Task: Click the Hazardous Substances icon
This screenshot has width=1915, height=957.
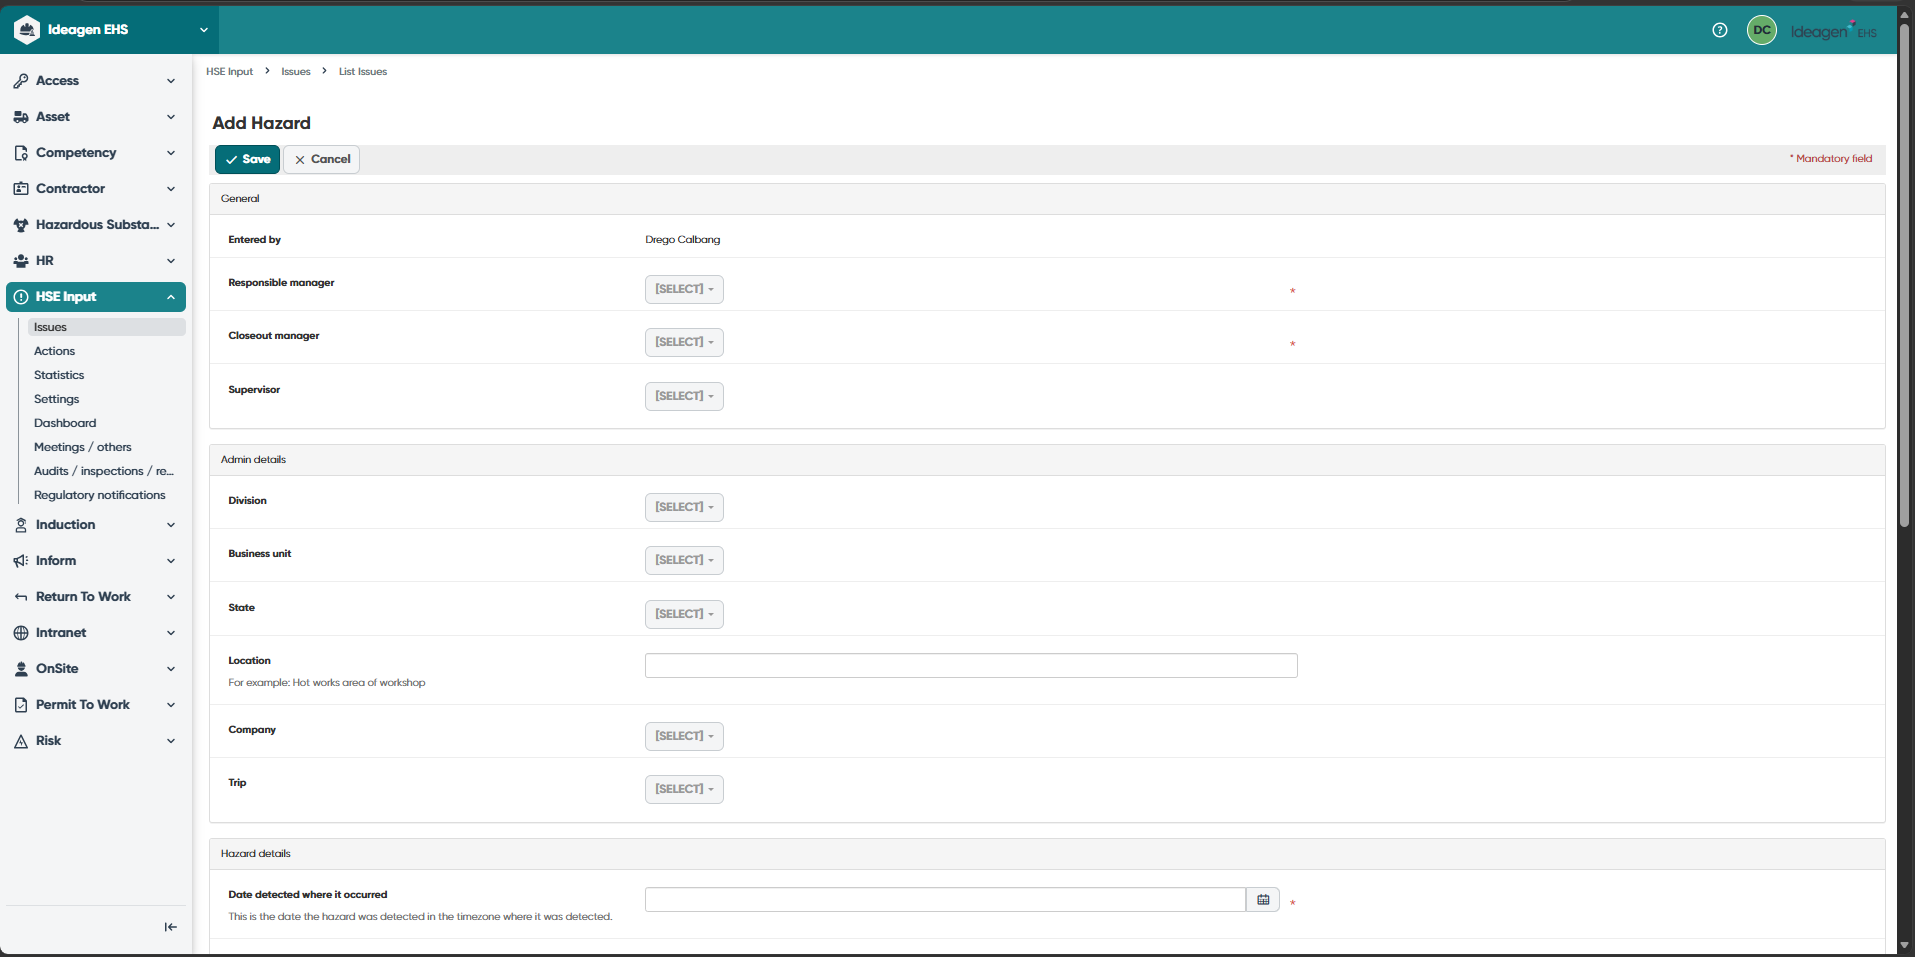Action: 21,225
